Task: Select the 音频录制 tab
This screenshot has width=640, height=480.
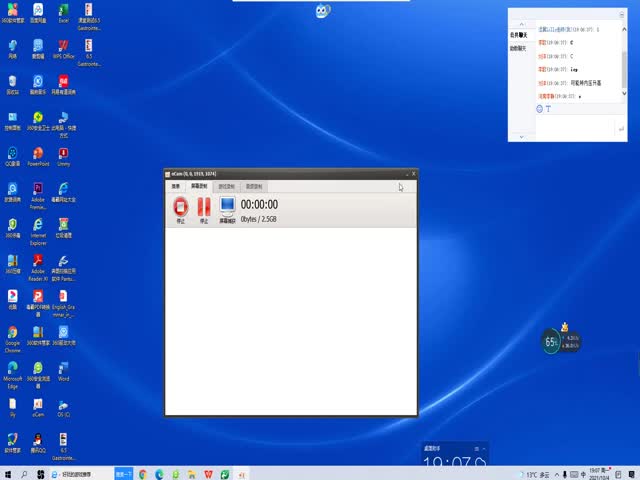Action: tap(254, 186)
